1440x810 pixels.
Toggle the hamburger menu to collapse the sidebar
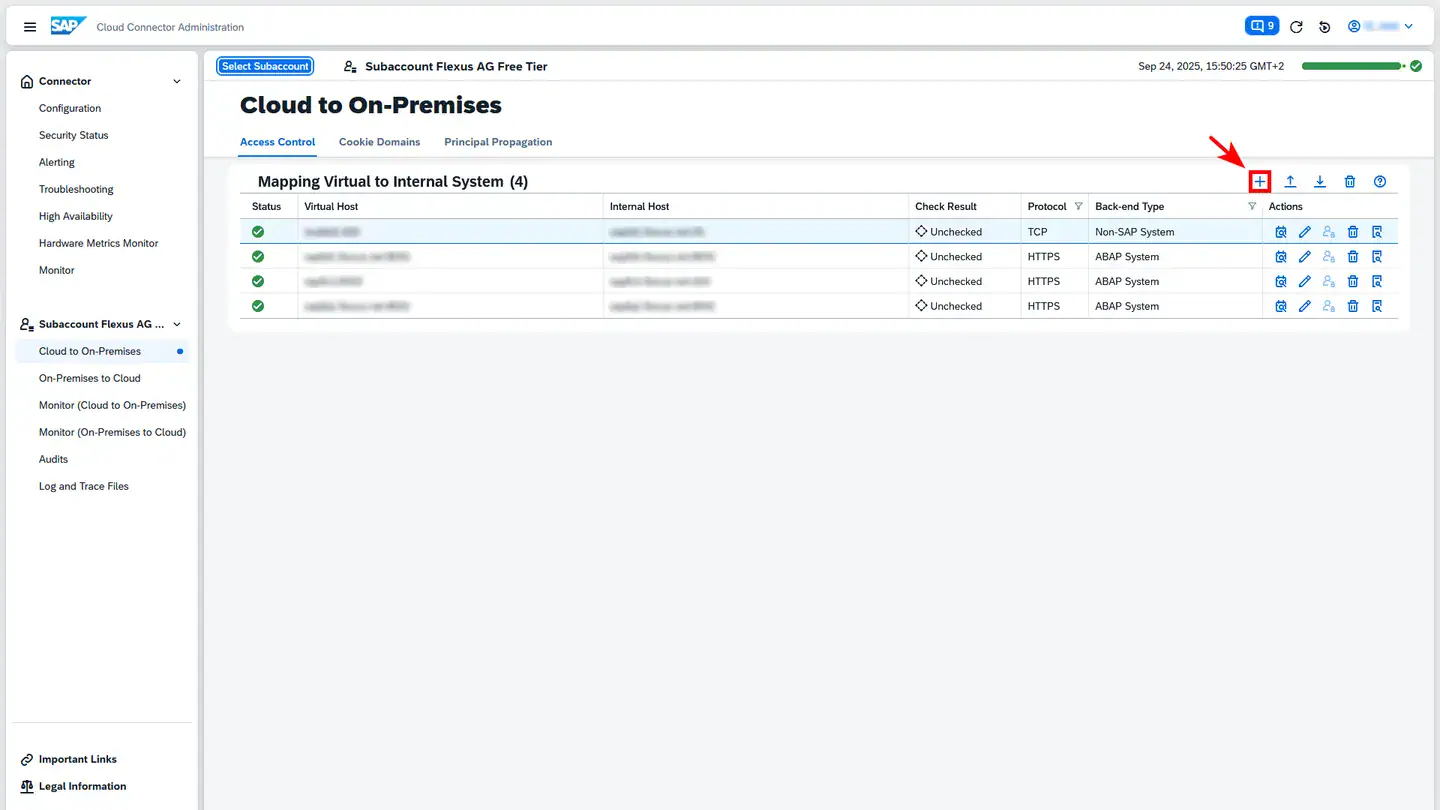(30, 27)
